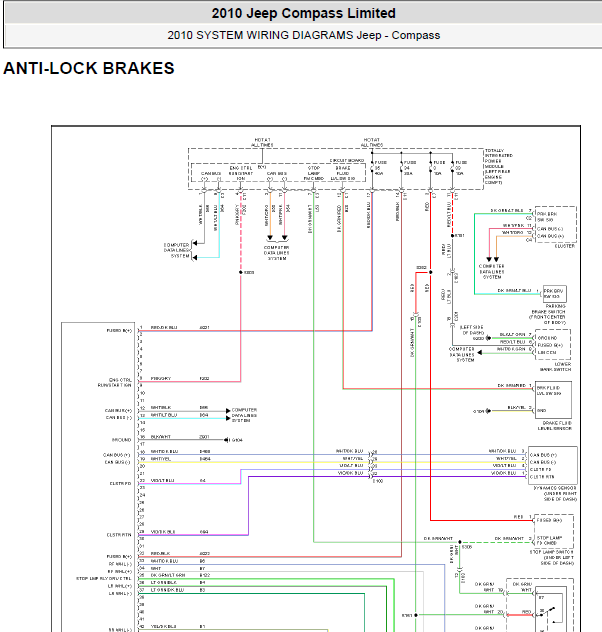Click the BLK/WHT ground wire label at pin 16
The image size is (602, 632).
point(161,437)
